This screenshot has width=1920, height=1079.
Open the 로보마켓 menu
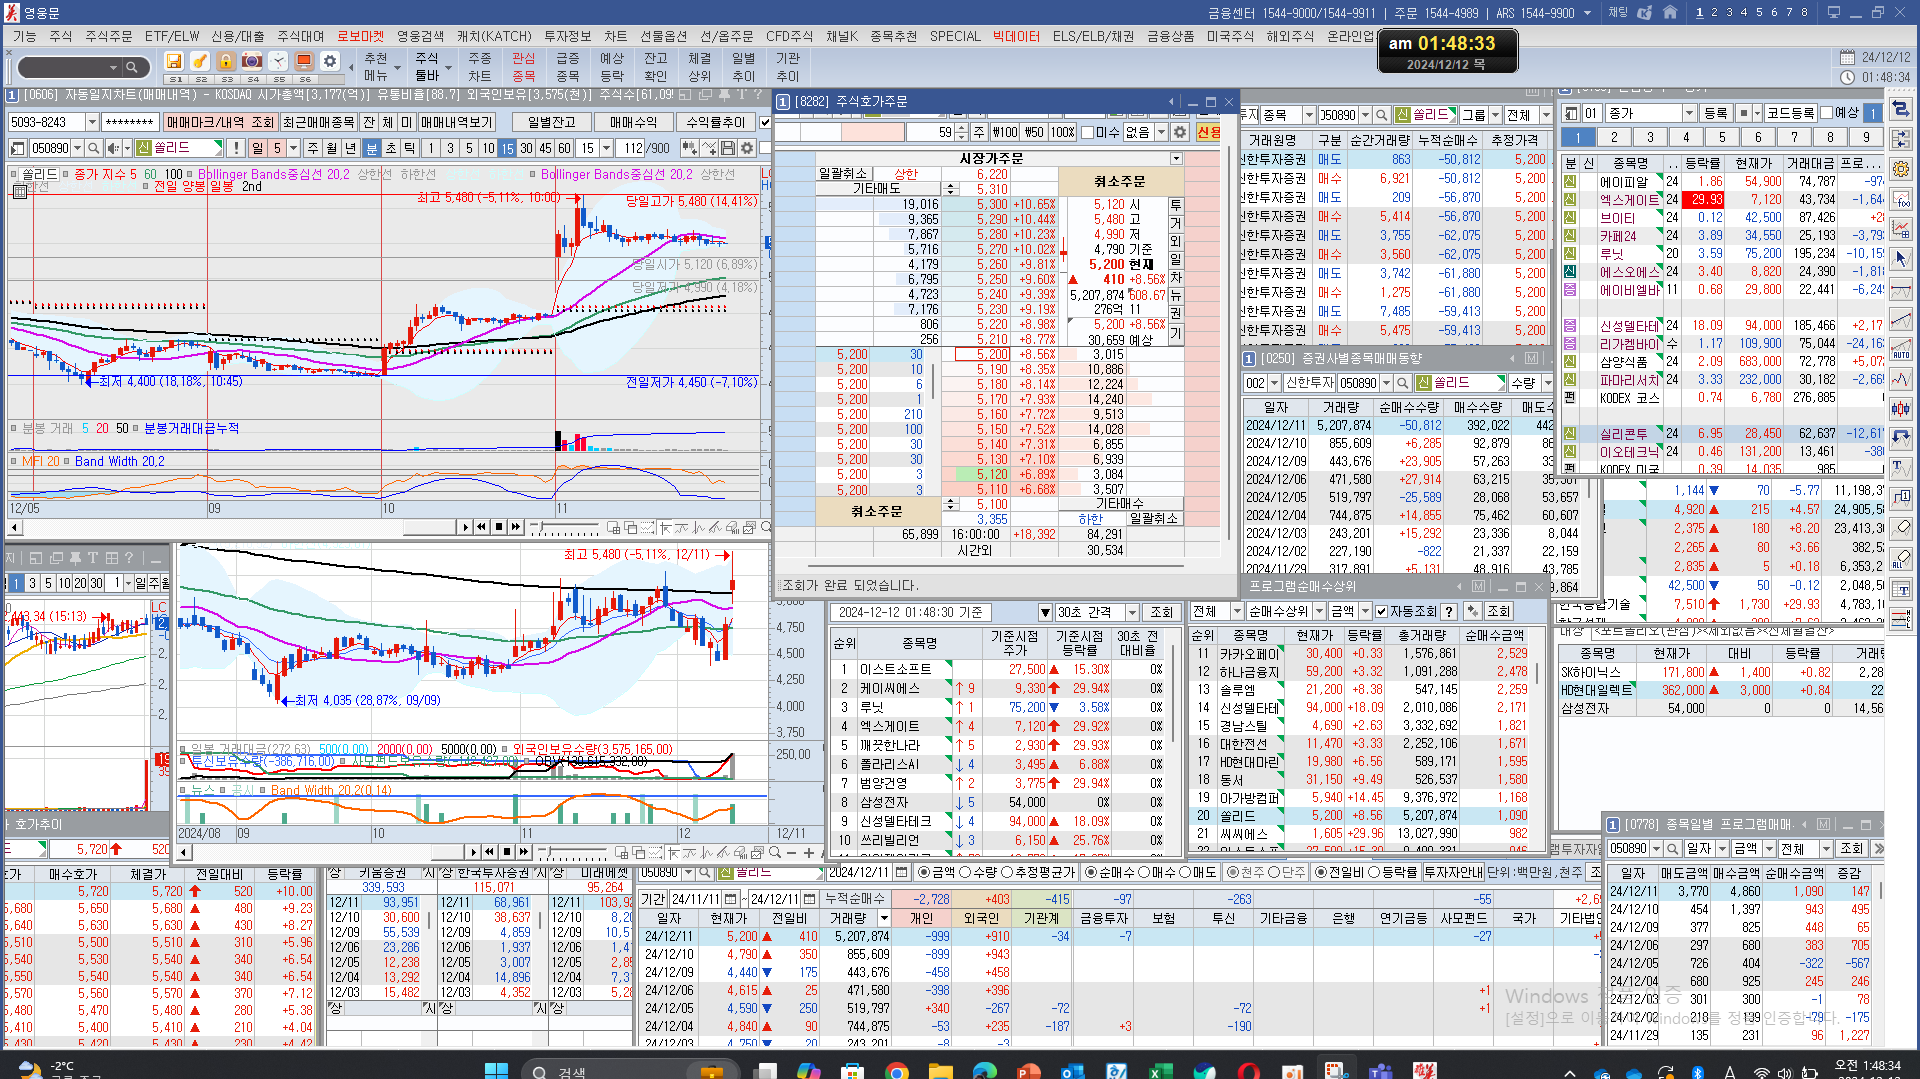coord(360,36)
